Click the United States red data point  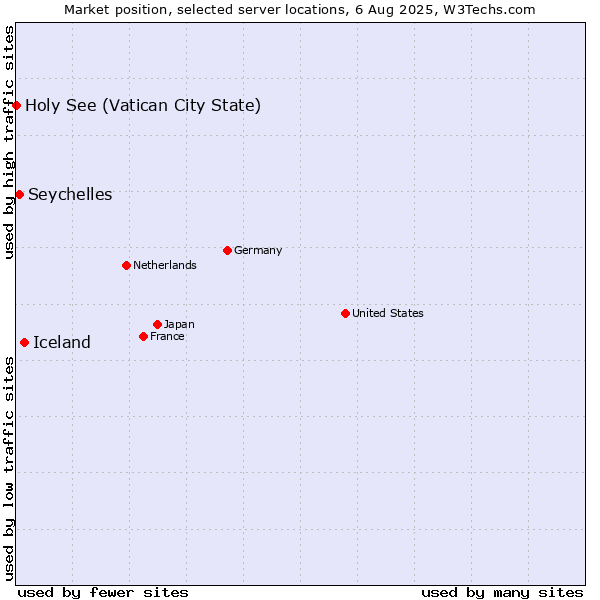[346, 314]
